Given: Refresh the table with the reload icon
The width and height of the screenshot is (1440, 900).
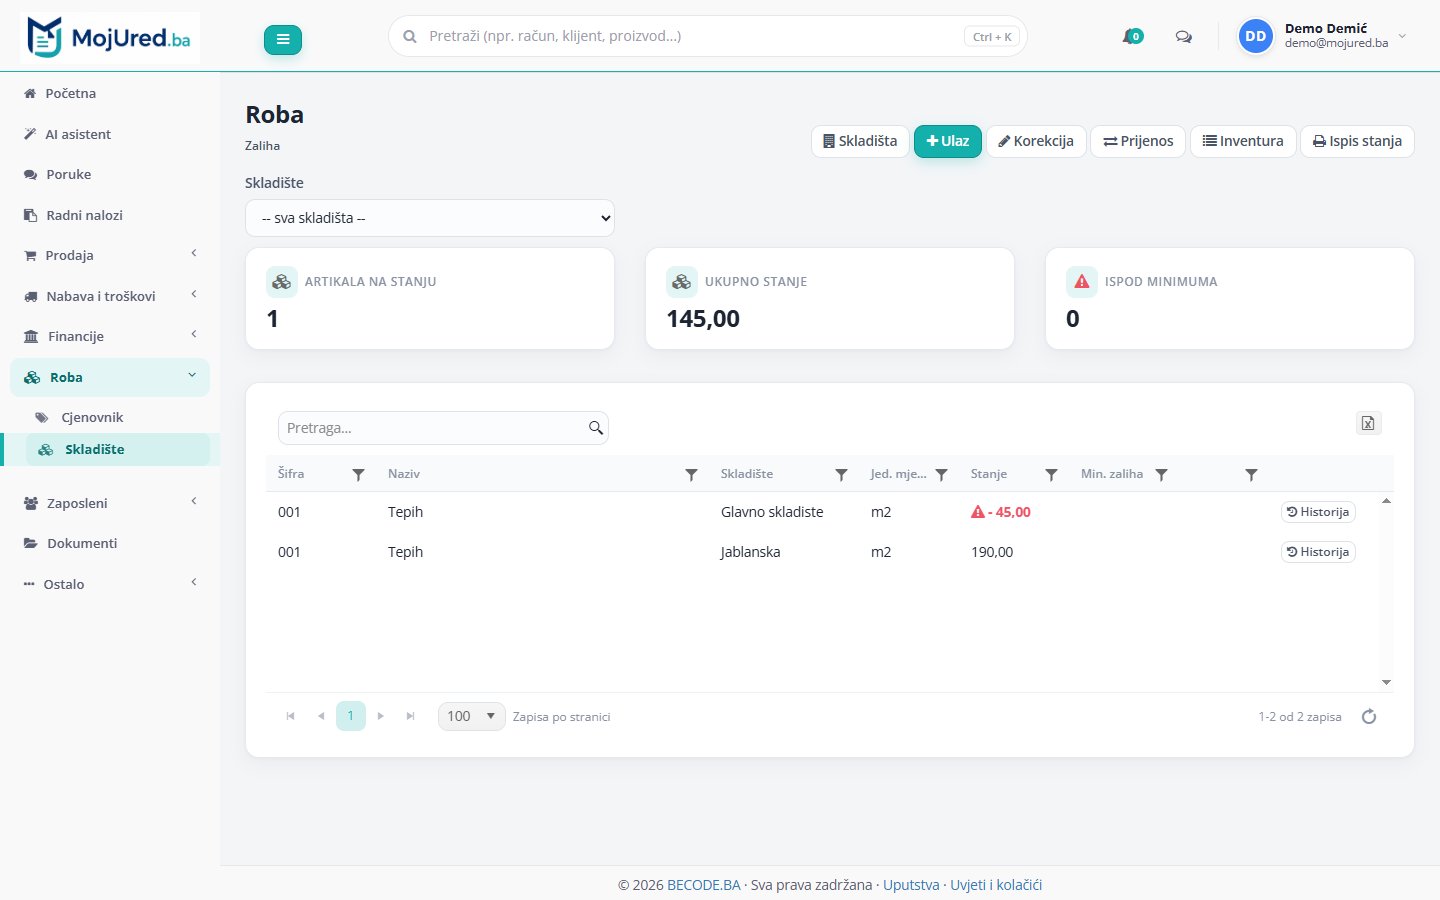Looking at the screenshot, I should click(1369, 716).
